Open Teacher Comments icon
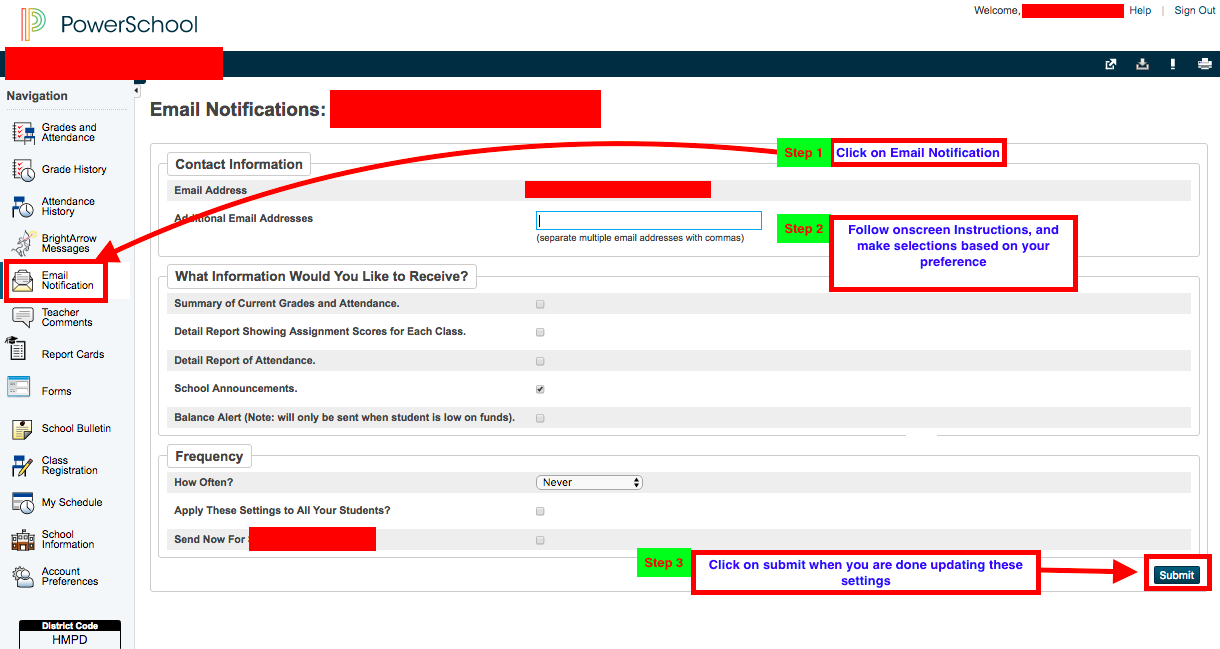This screenshot has height=649, width=1220. click(x=23, y=318)
